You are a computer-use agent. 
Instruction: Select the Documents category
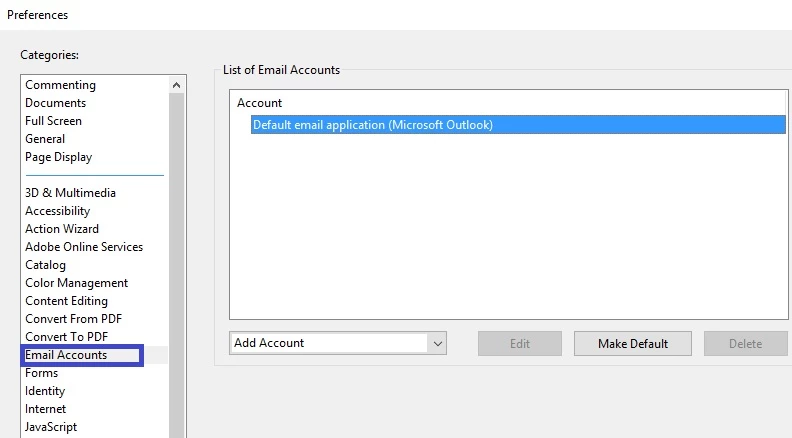point(56,103)
